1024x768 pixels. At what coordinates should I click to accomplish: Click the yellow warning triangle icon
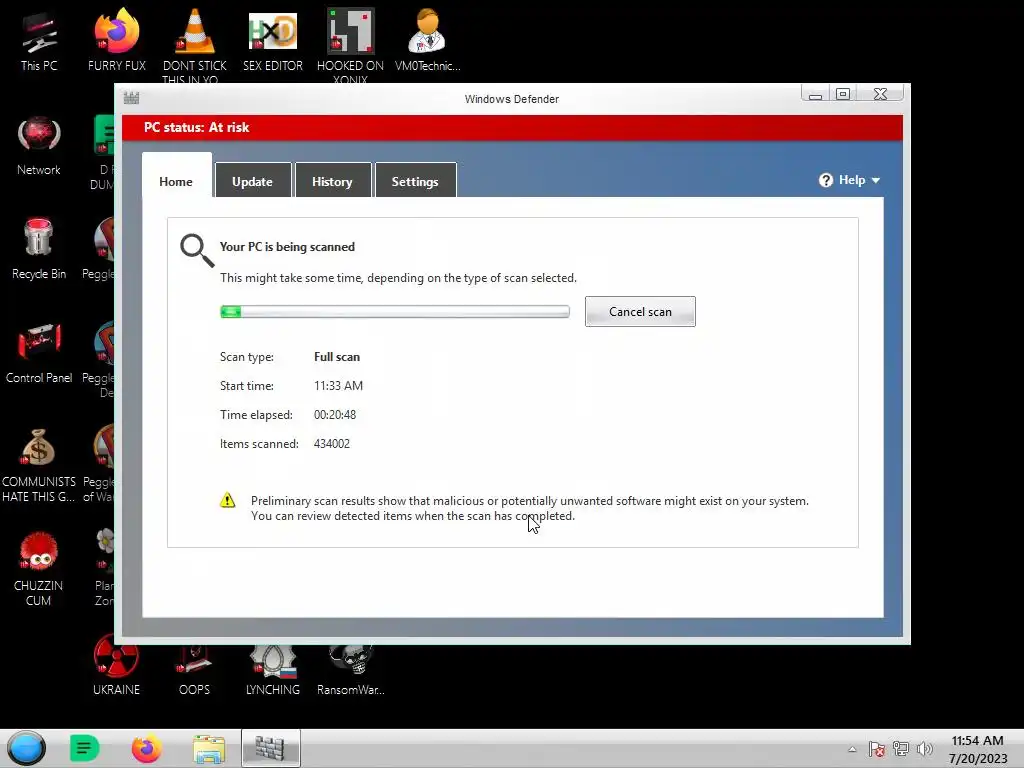click(x=227, y=500)
